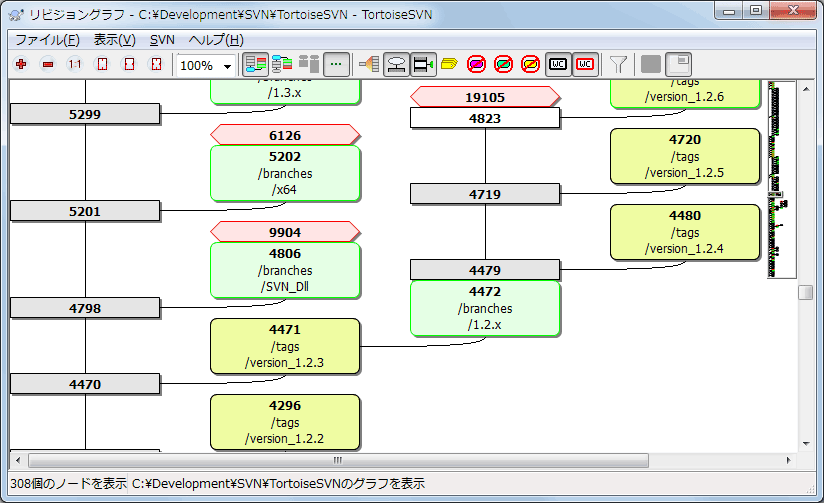Viewport: 824px width, 503px height.
Task: Click the yellow fold tags icon
Action: point(449,65)
